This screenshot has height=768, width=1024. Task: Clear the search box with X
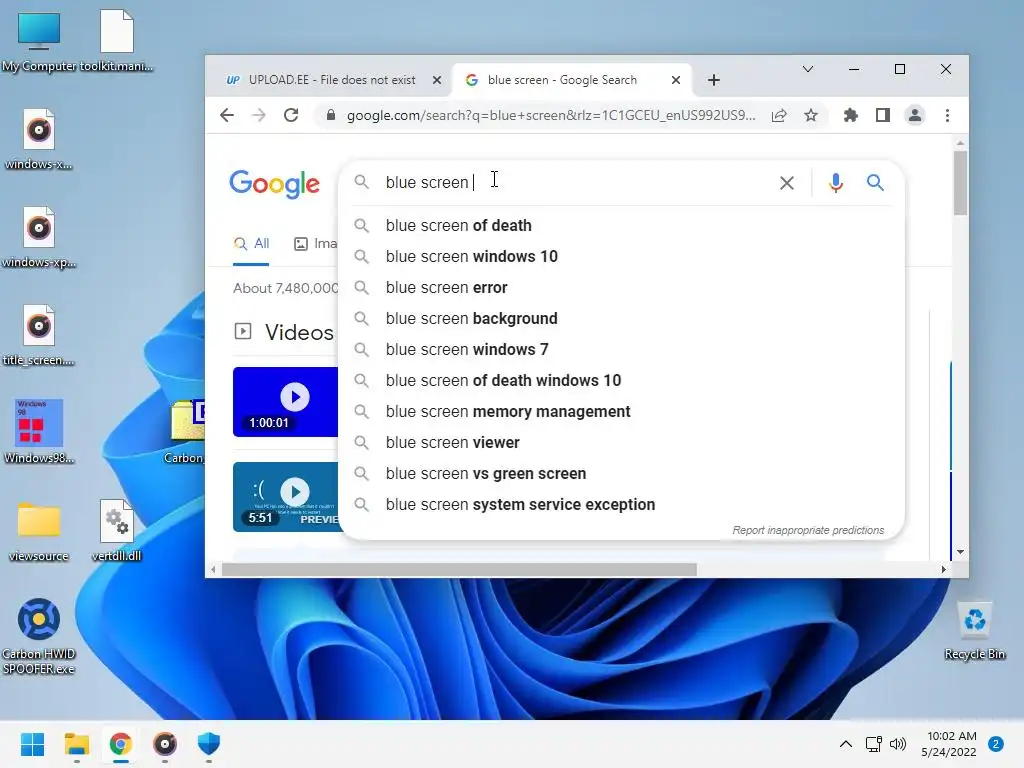(787, 183)
